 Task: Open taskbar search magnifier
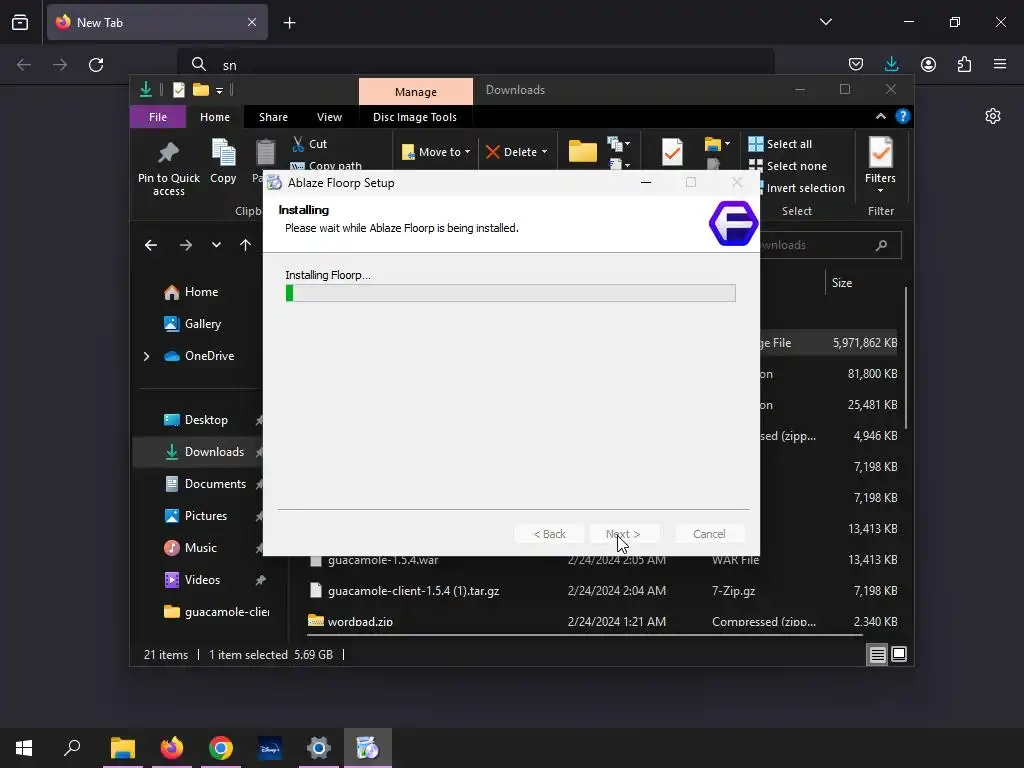click(72, 748)
